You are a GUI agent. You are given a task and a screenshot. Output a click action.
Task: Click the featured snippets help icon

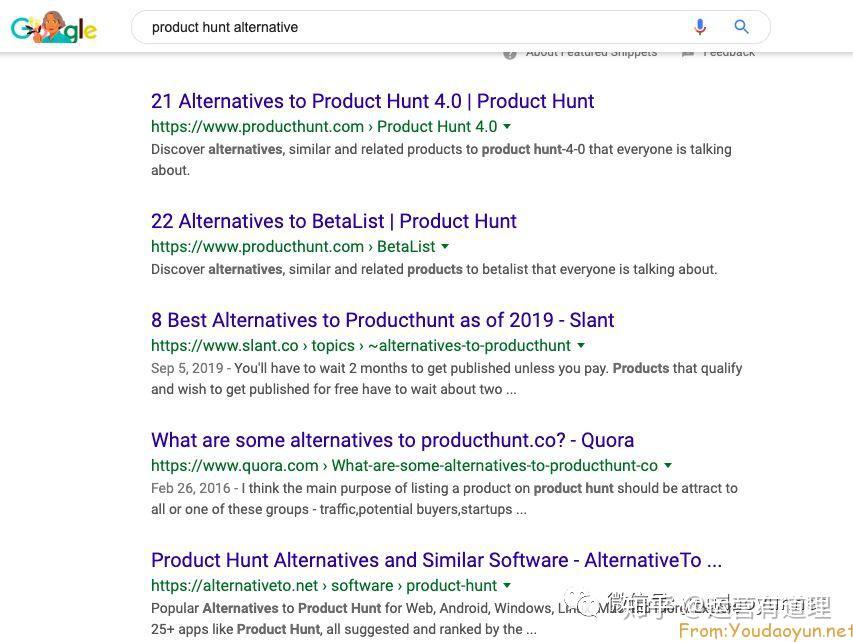click(x=510, y=53)
